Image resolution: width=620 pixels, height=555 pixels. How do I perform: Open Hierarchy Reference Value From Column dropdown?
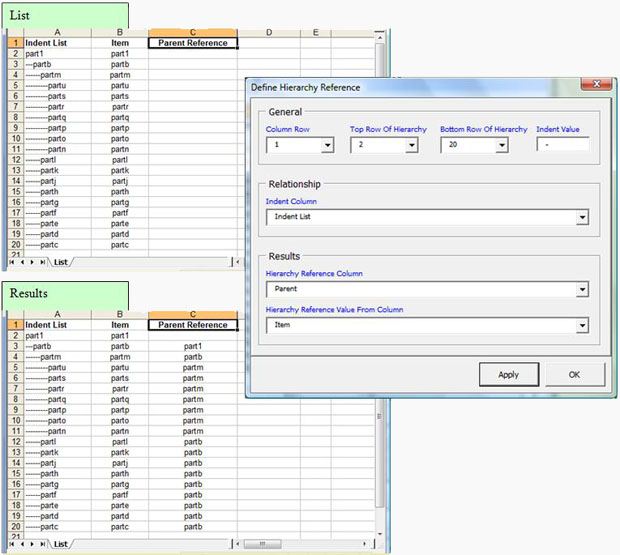tap(581, 326)
